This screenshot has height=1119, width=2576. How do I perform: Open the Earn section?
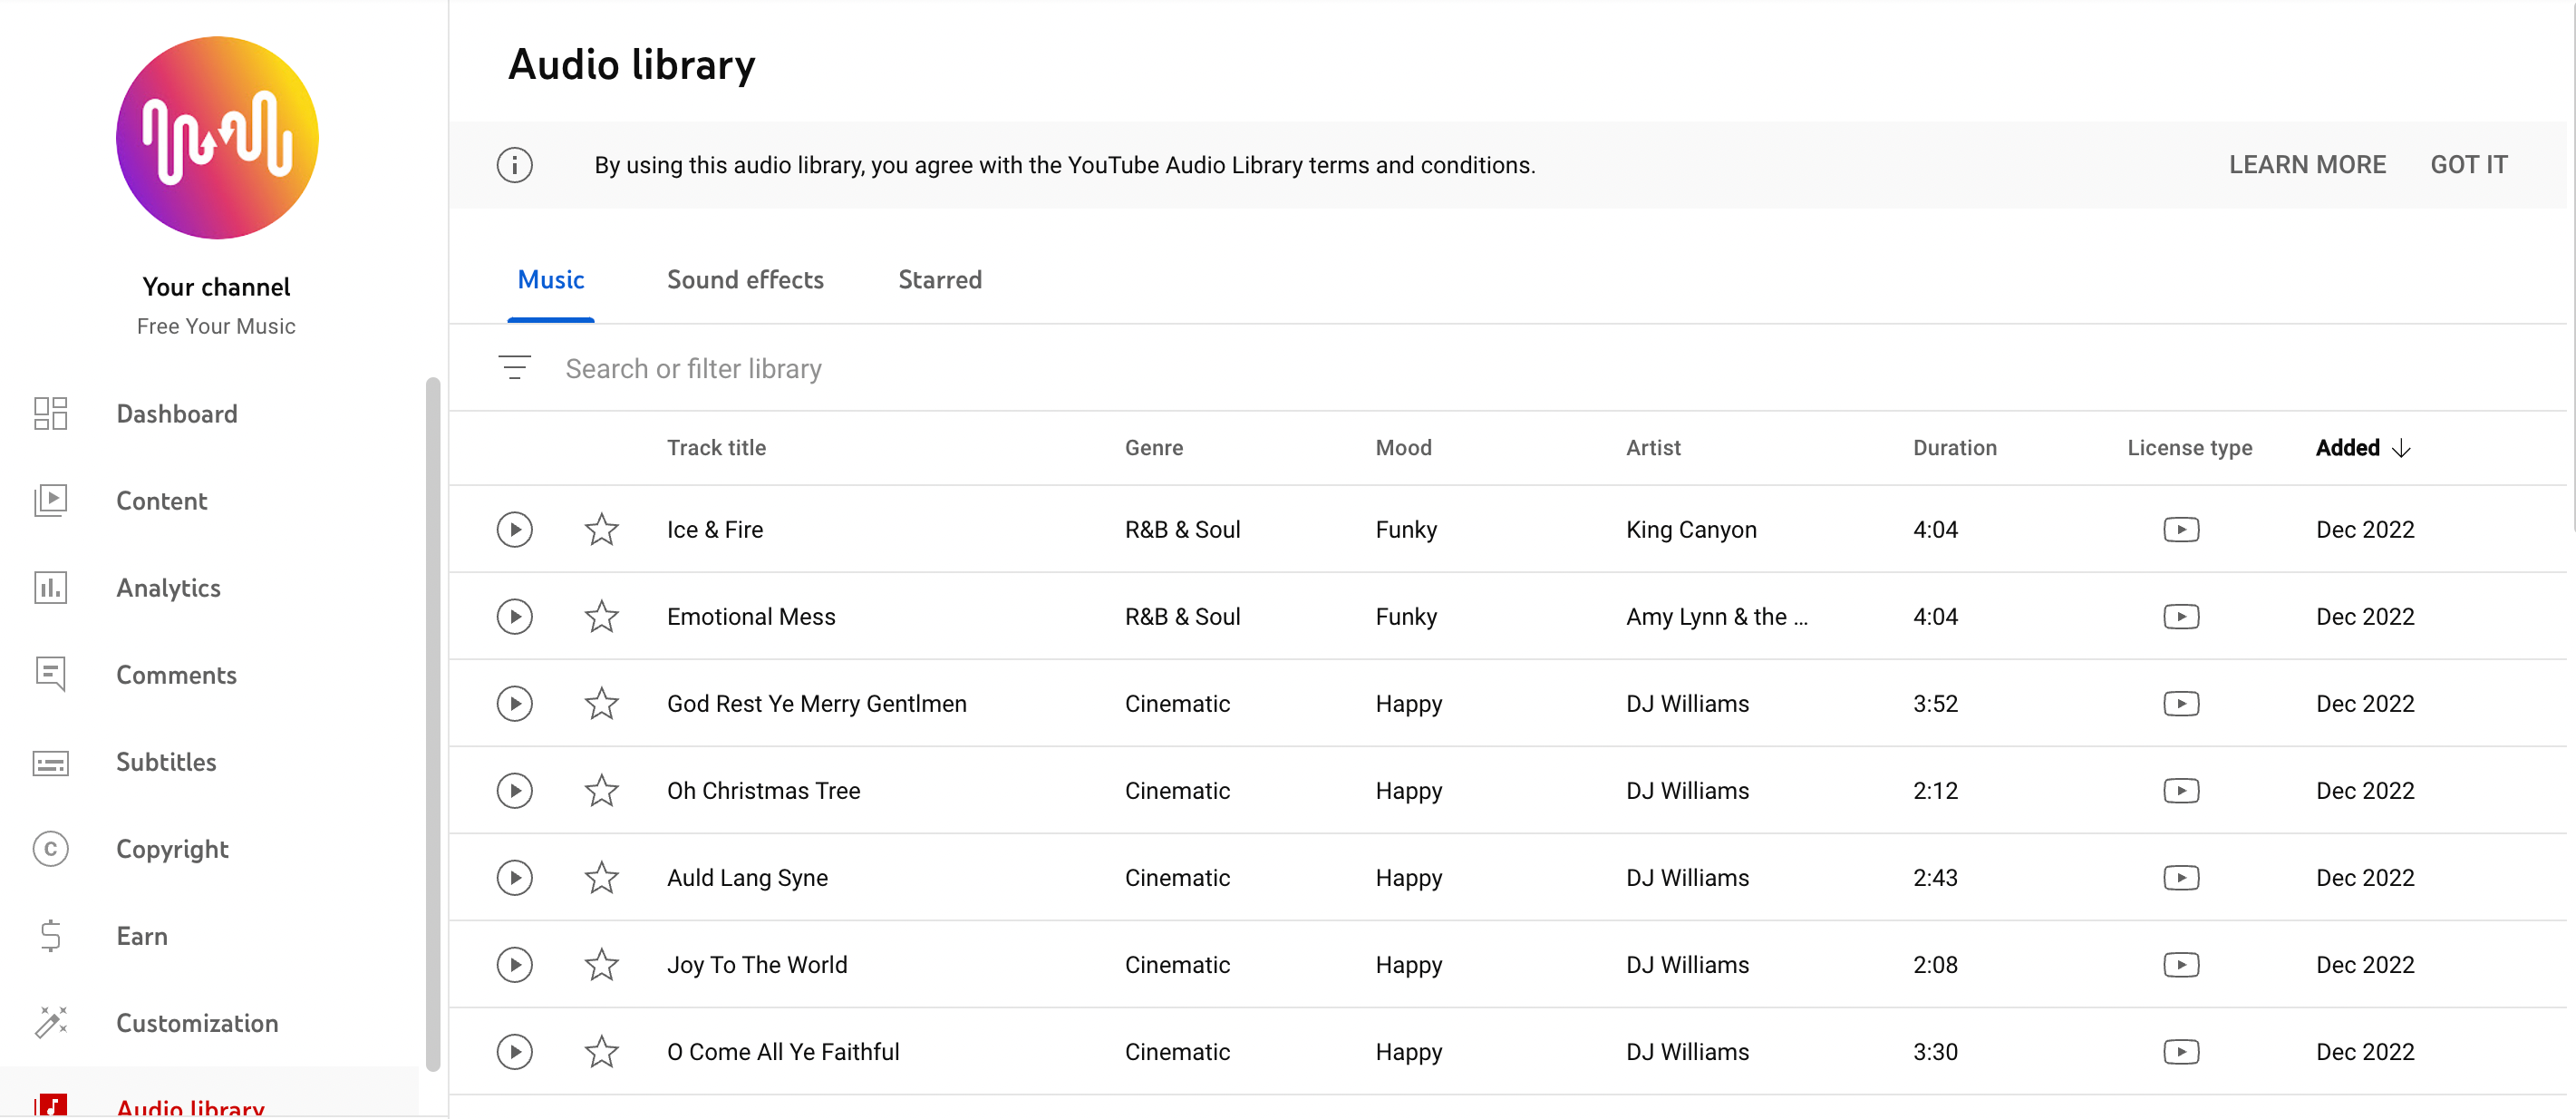[142, 936]
